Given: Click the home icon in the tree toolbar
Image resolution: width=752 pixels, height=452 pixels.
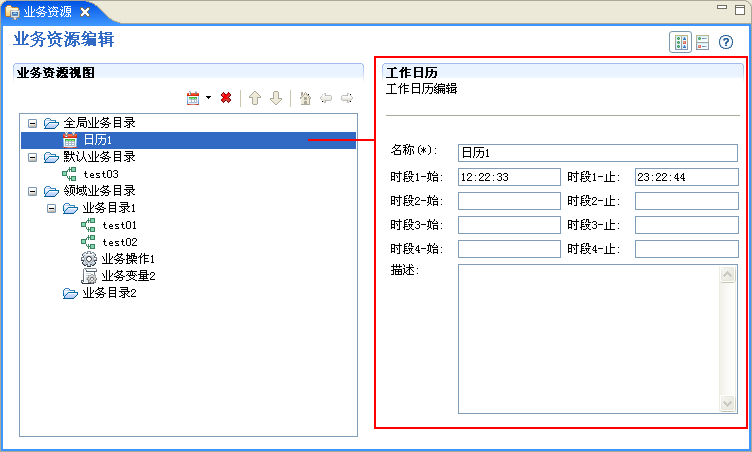Looking at the screenshot, I should (x=305, y=98).
